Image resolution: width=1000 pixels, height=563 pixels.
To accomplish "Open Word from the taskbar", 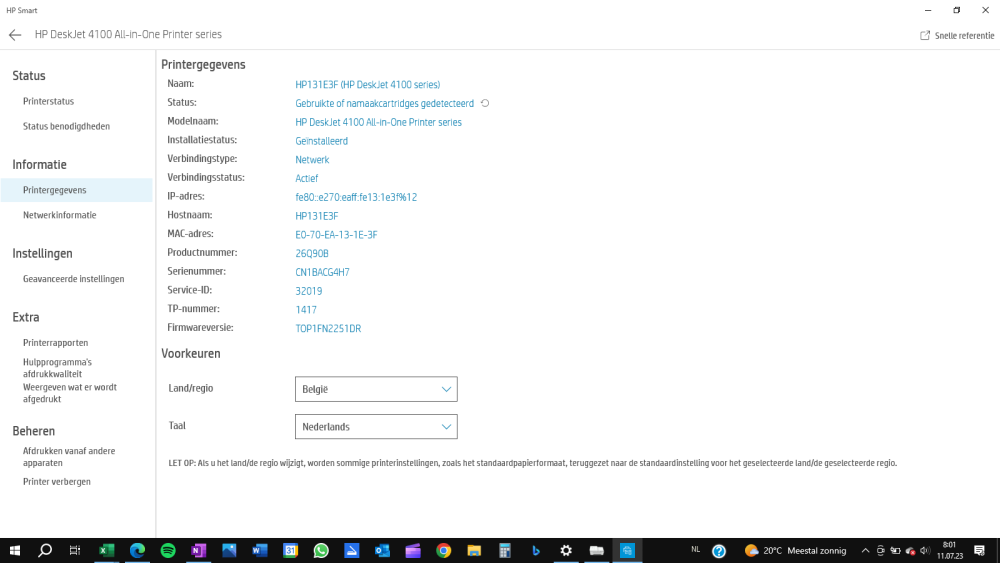I will coord(260,550).
